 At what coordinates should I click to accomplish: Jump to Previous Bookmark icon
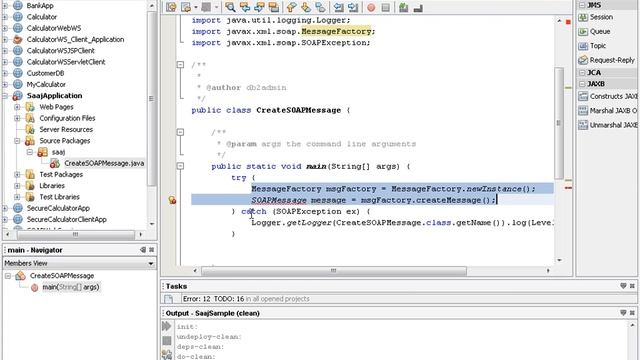tap(291, 7)
